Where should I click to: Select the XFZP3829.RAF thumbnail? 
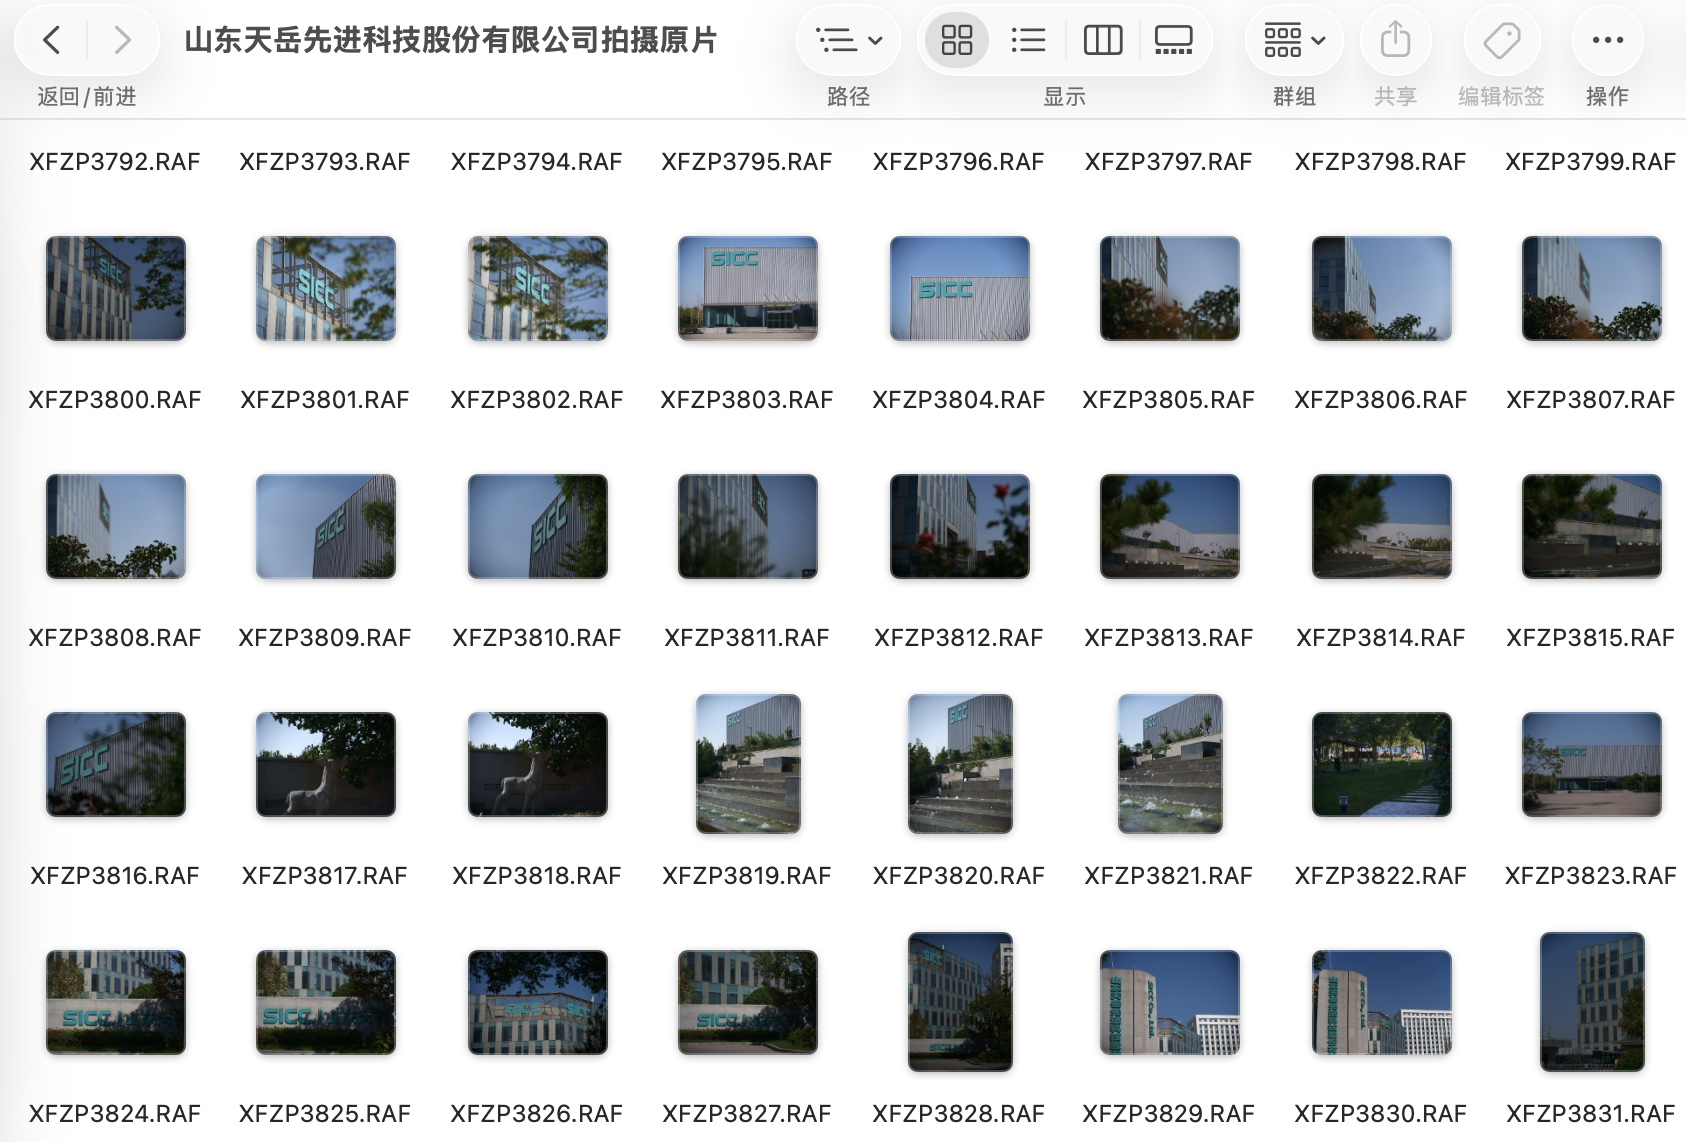point(1170,1003)
